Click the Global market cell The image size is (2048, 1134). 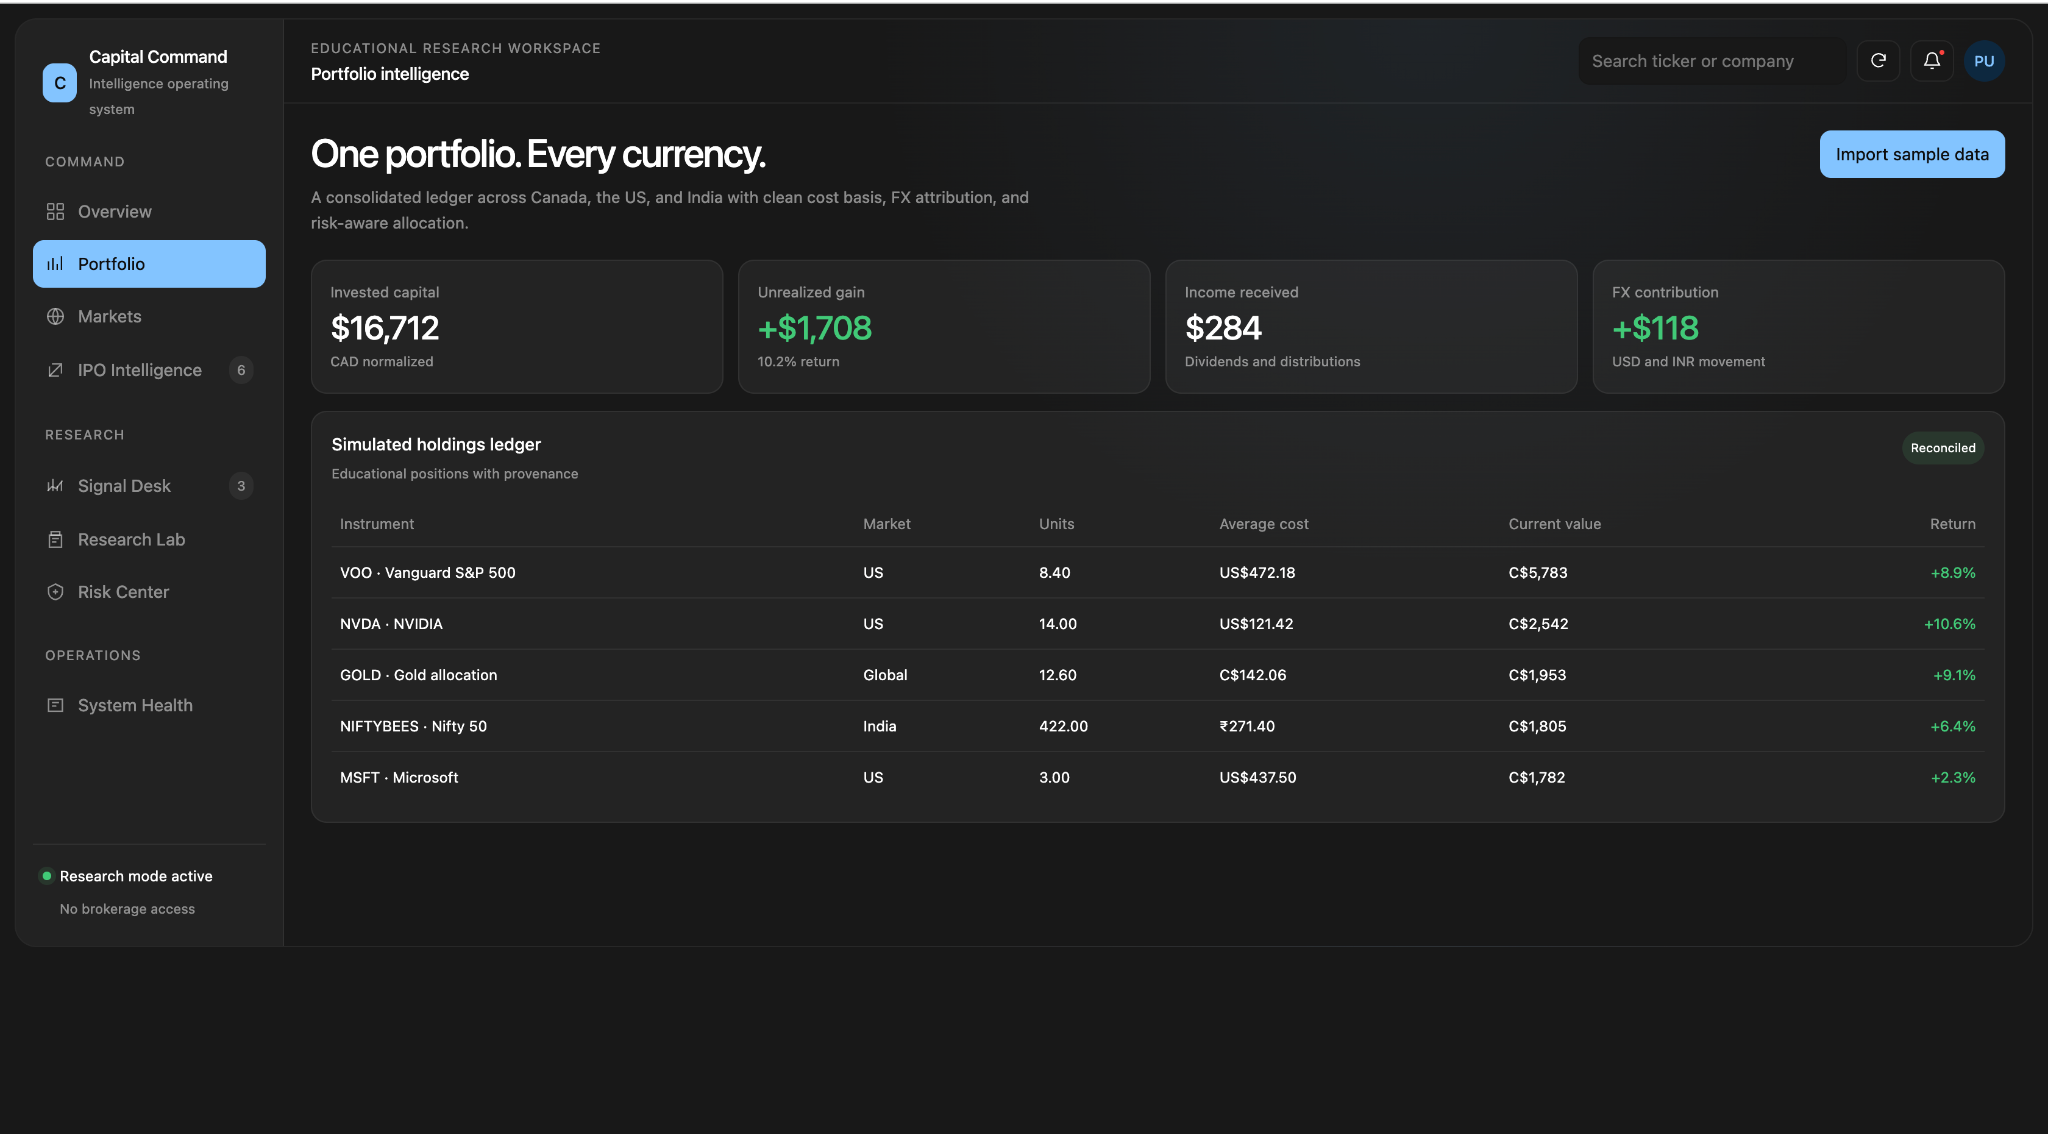point(885,675)
